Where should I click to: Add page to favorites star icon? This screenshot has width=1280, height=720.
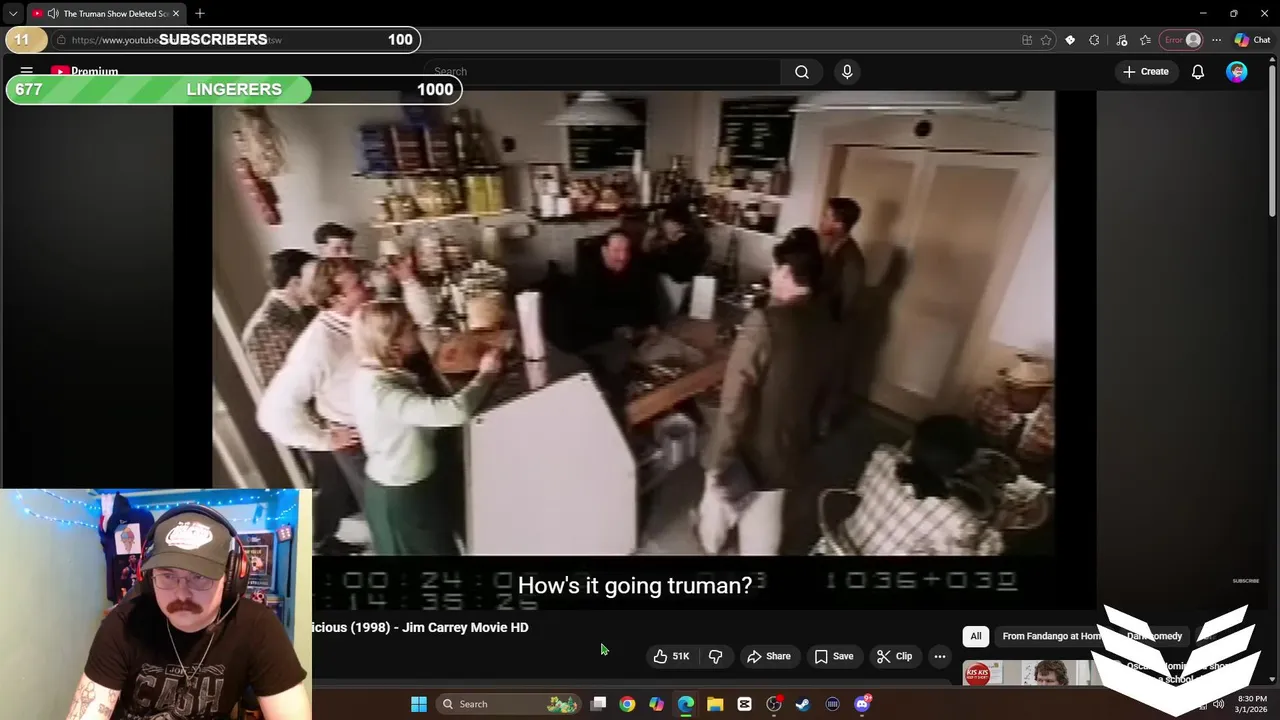[1046, 40]
